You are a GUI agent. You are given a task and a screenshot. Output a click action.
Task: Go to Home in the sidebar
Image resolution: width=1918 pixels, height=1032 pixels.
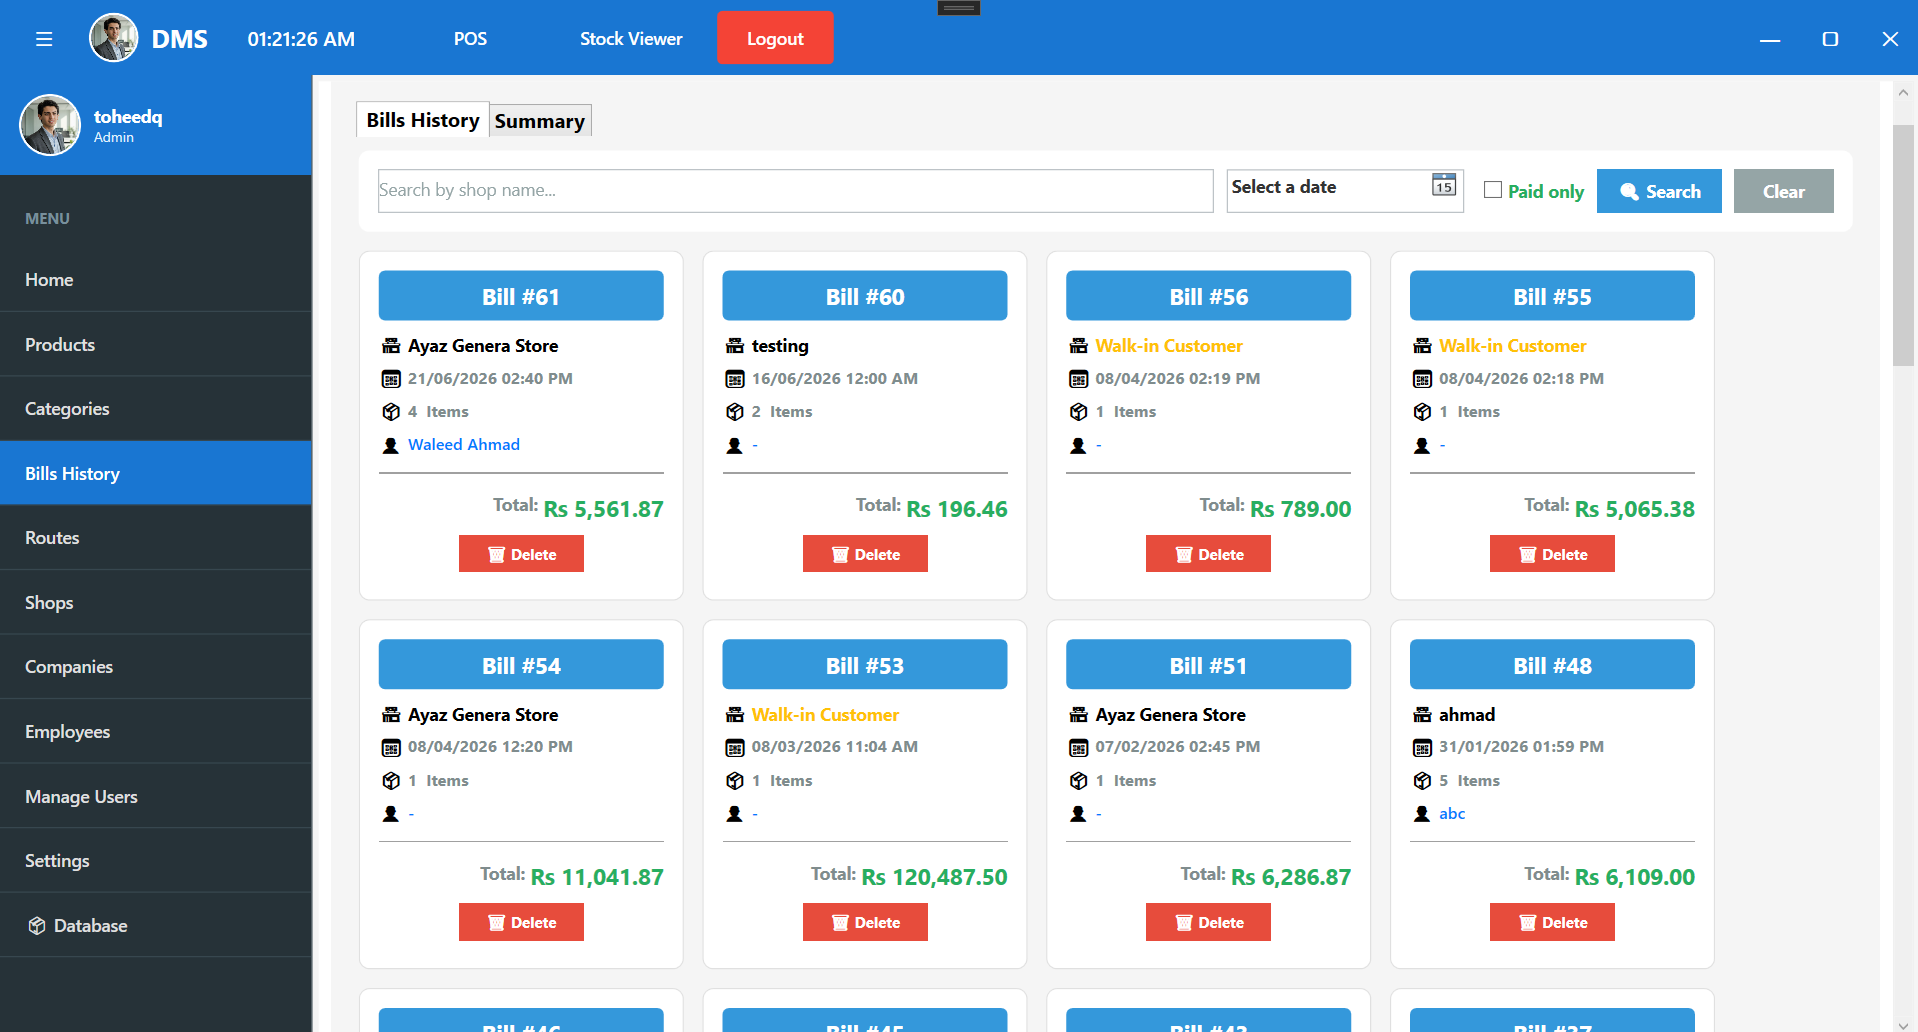coord(156,280)
